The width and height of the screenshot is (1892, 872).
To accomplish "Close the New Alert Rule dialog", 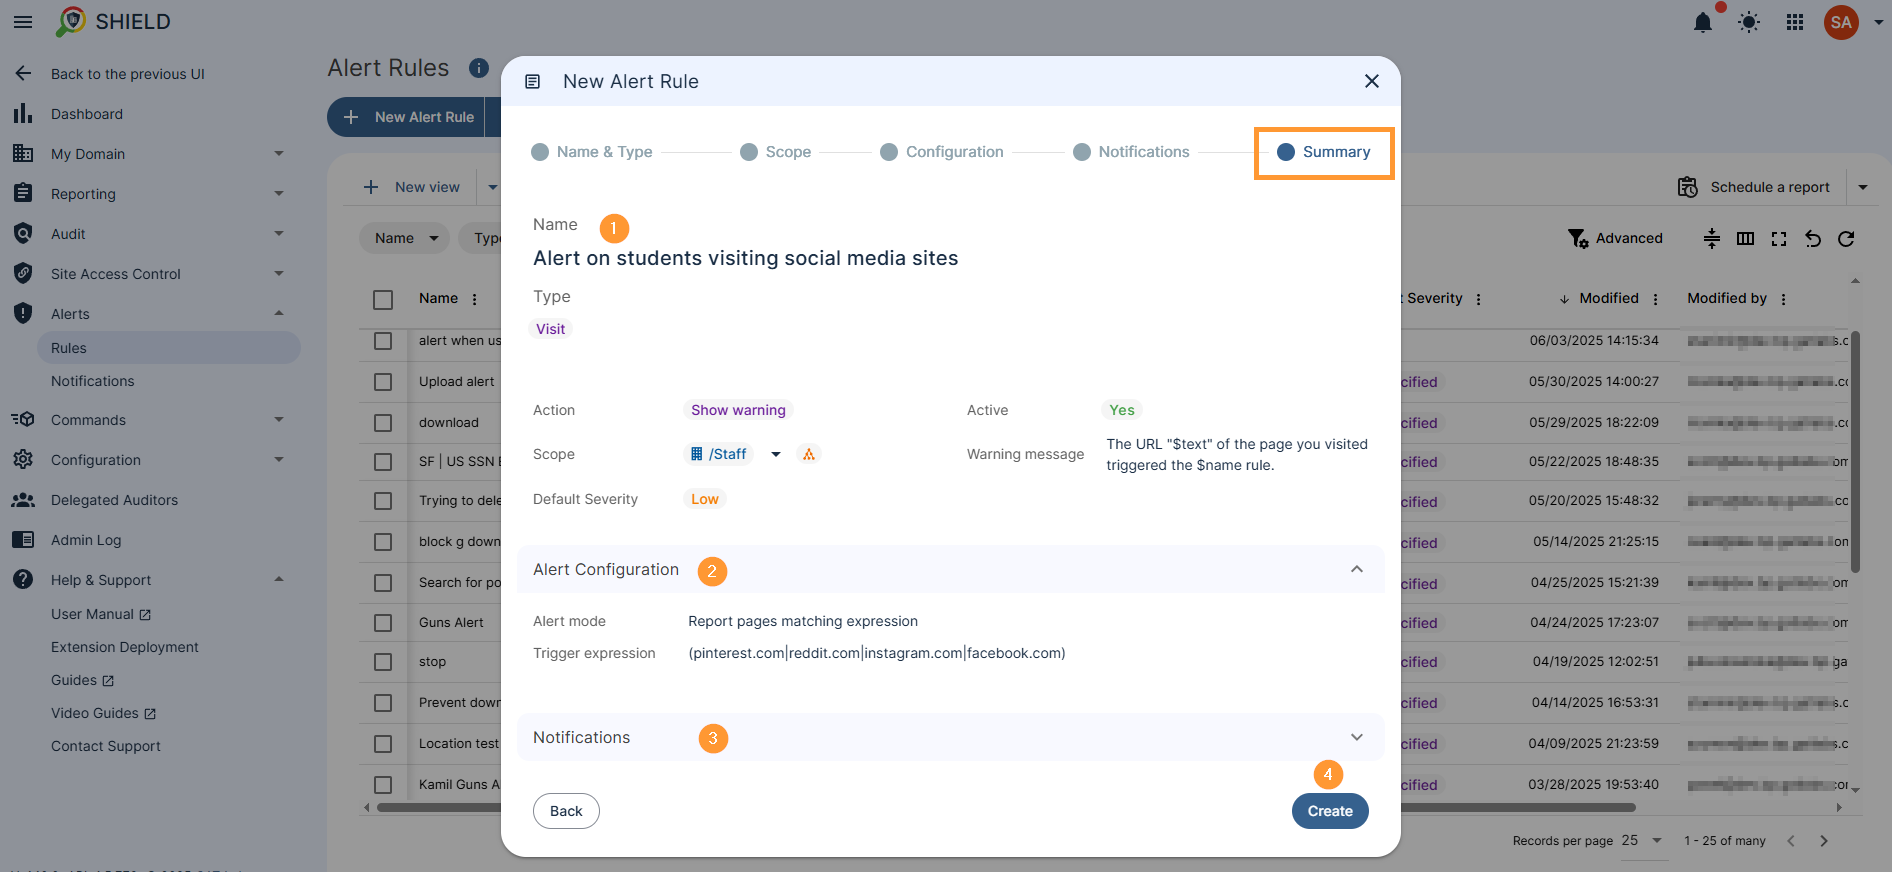I will point(1372,81).
